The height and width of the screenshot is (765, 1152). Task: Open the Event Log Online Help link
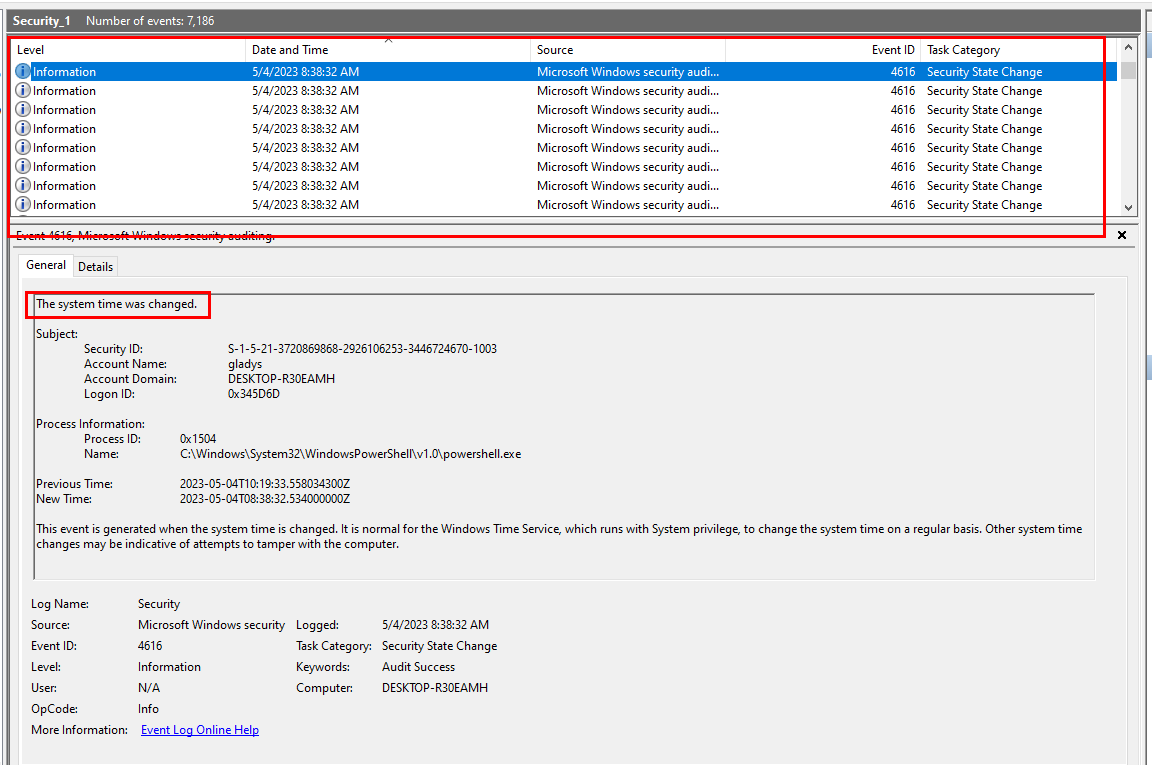click(199, 730)
